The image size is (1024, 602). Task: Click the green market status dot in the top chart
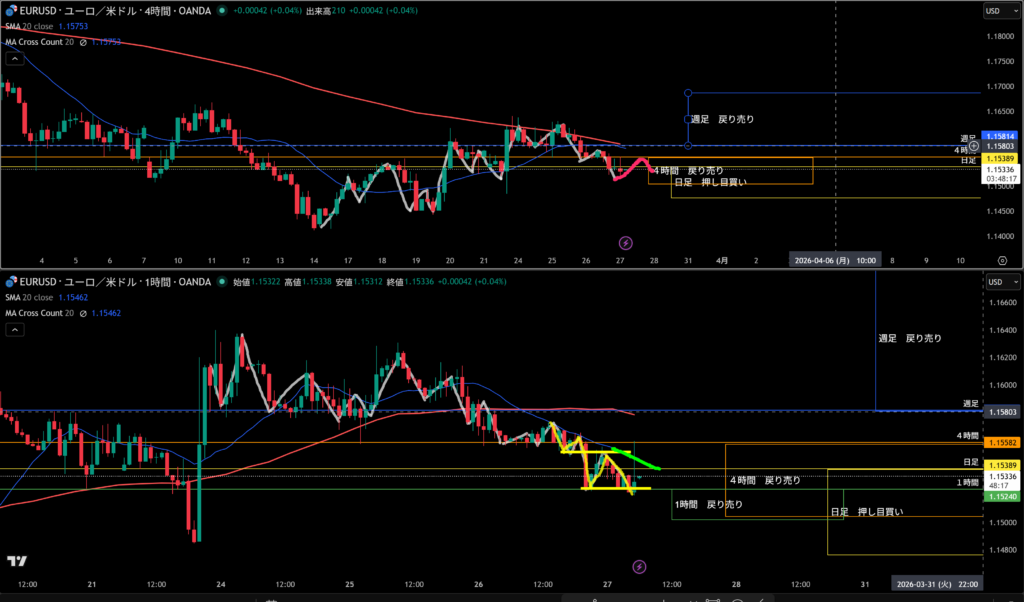(222, 10)
